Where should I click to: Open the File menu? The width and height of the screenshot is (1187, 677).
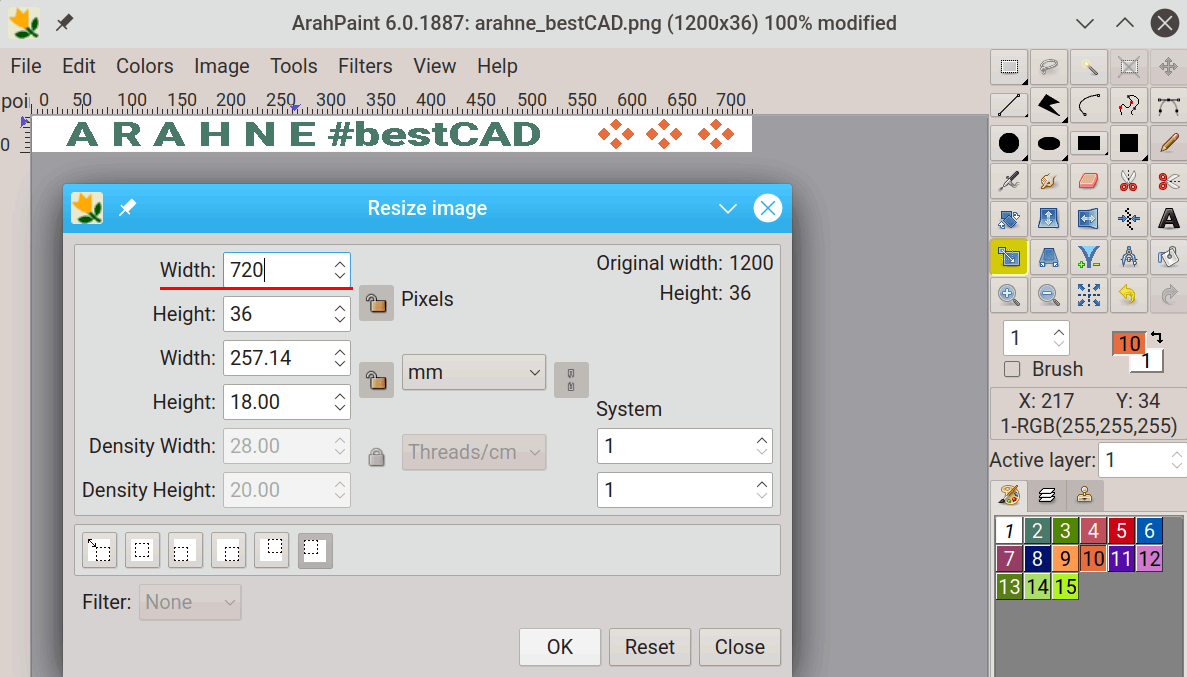click(26, 66)
